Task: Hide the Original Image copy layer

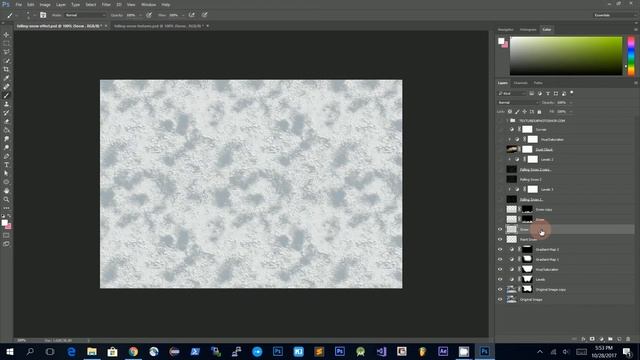Action: pos(500,289)
